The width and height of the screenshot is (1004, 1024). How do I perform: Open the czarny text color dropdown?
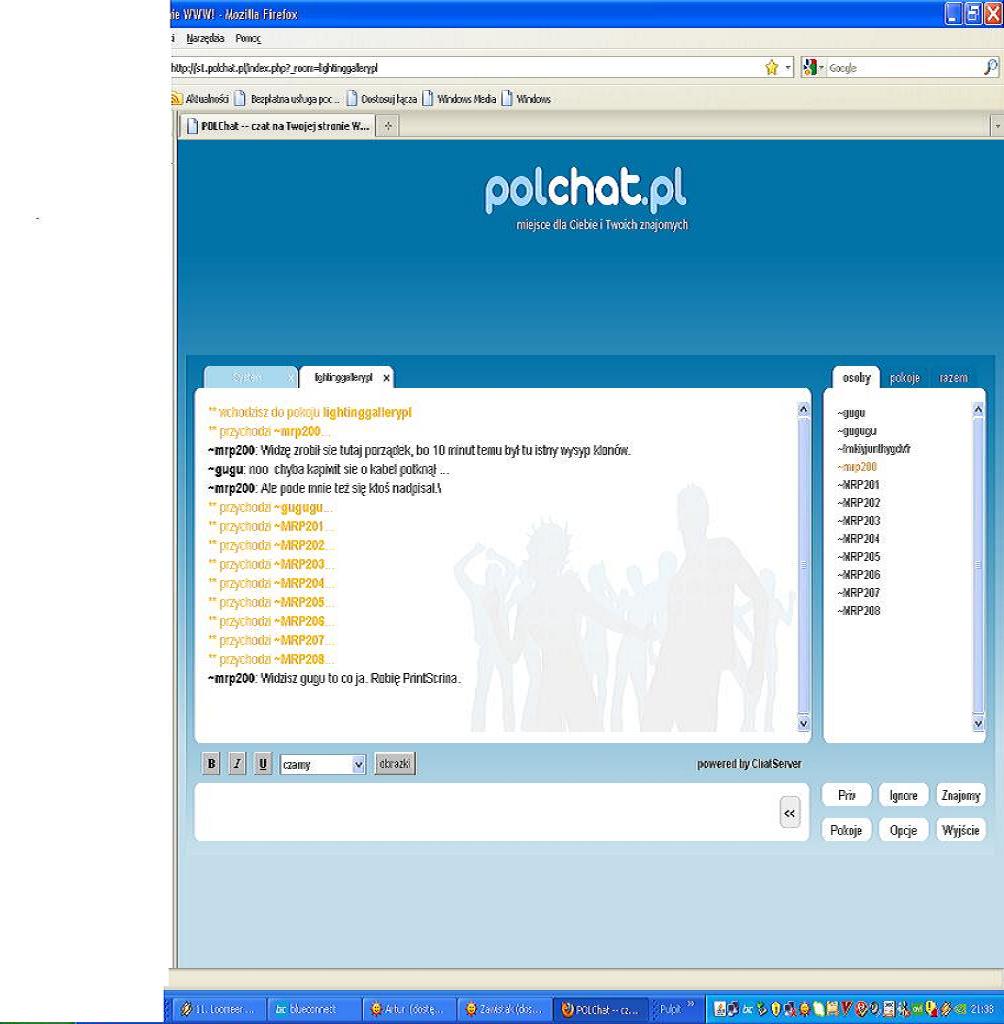click(323, 764)
